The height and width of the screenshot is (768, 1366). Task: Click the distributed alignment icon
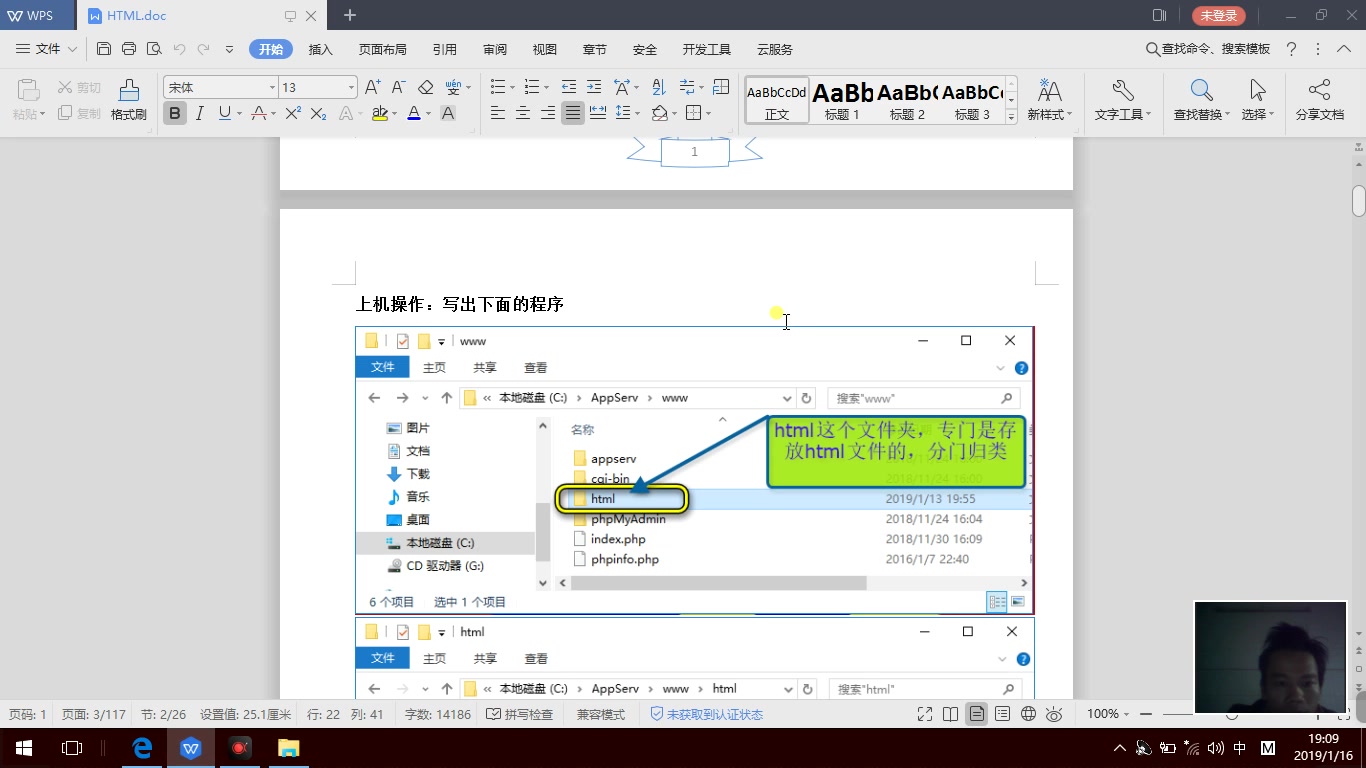598,113
